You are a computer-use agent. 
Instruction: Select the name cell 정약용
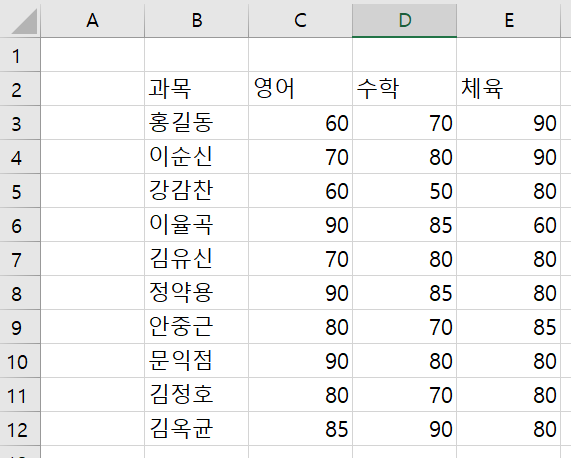click(197, 293)
